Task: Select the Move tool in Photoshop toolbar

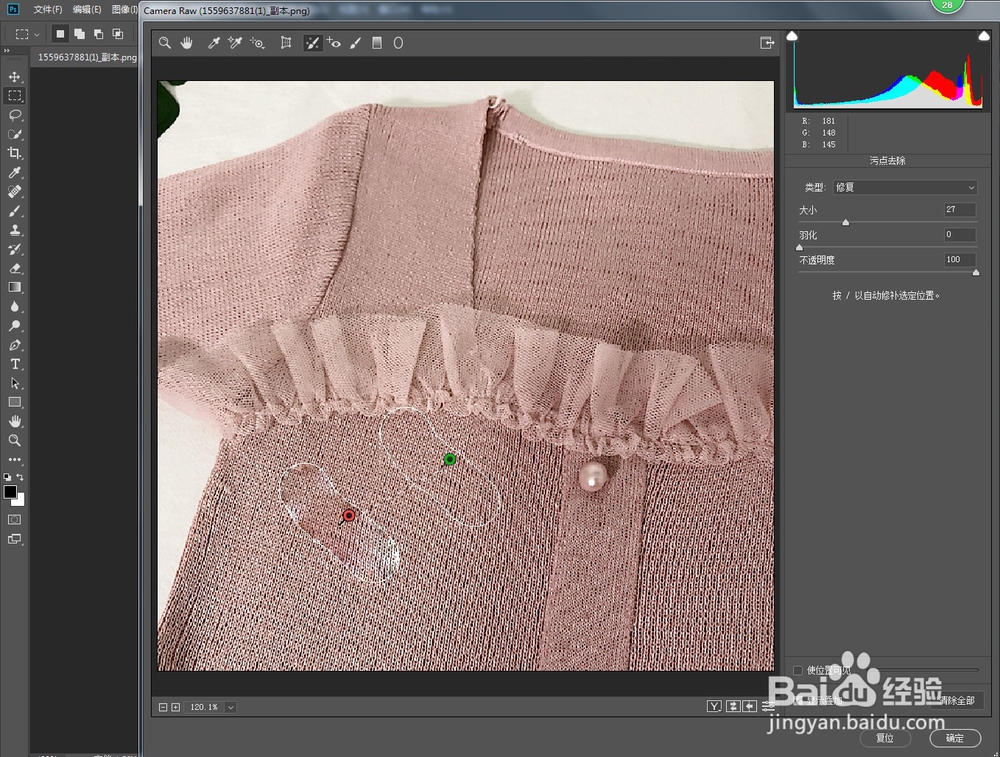Action: tap(15, 77)
